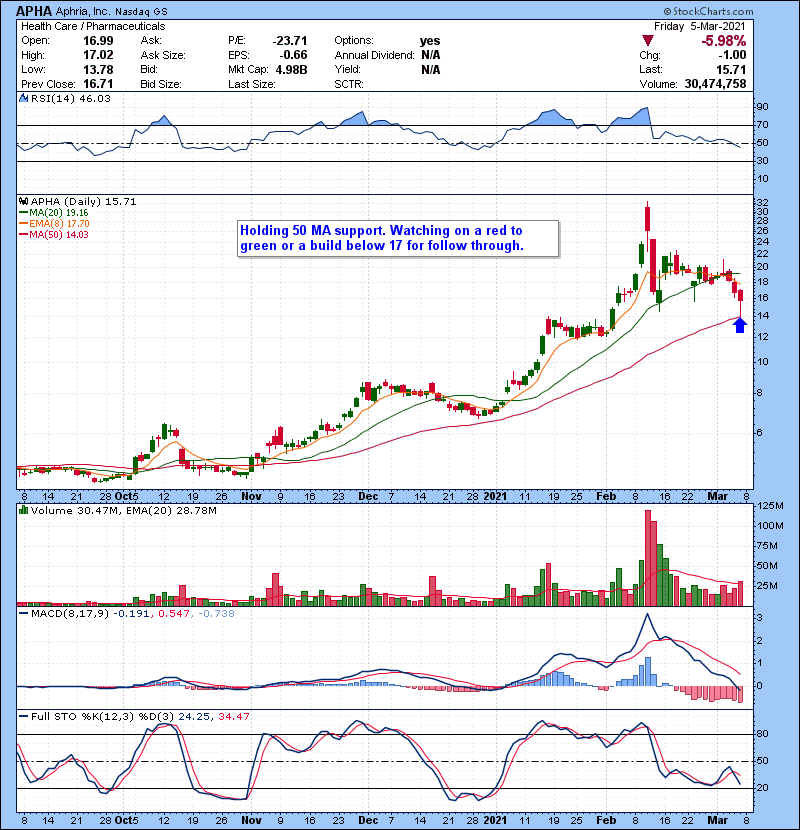Click the APHA (Daily) candlestick icon
800x830 pixels.
[x=23, y=201]
